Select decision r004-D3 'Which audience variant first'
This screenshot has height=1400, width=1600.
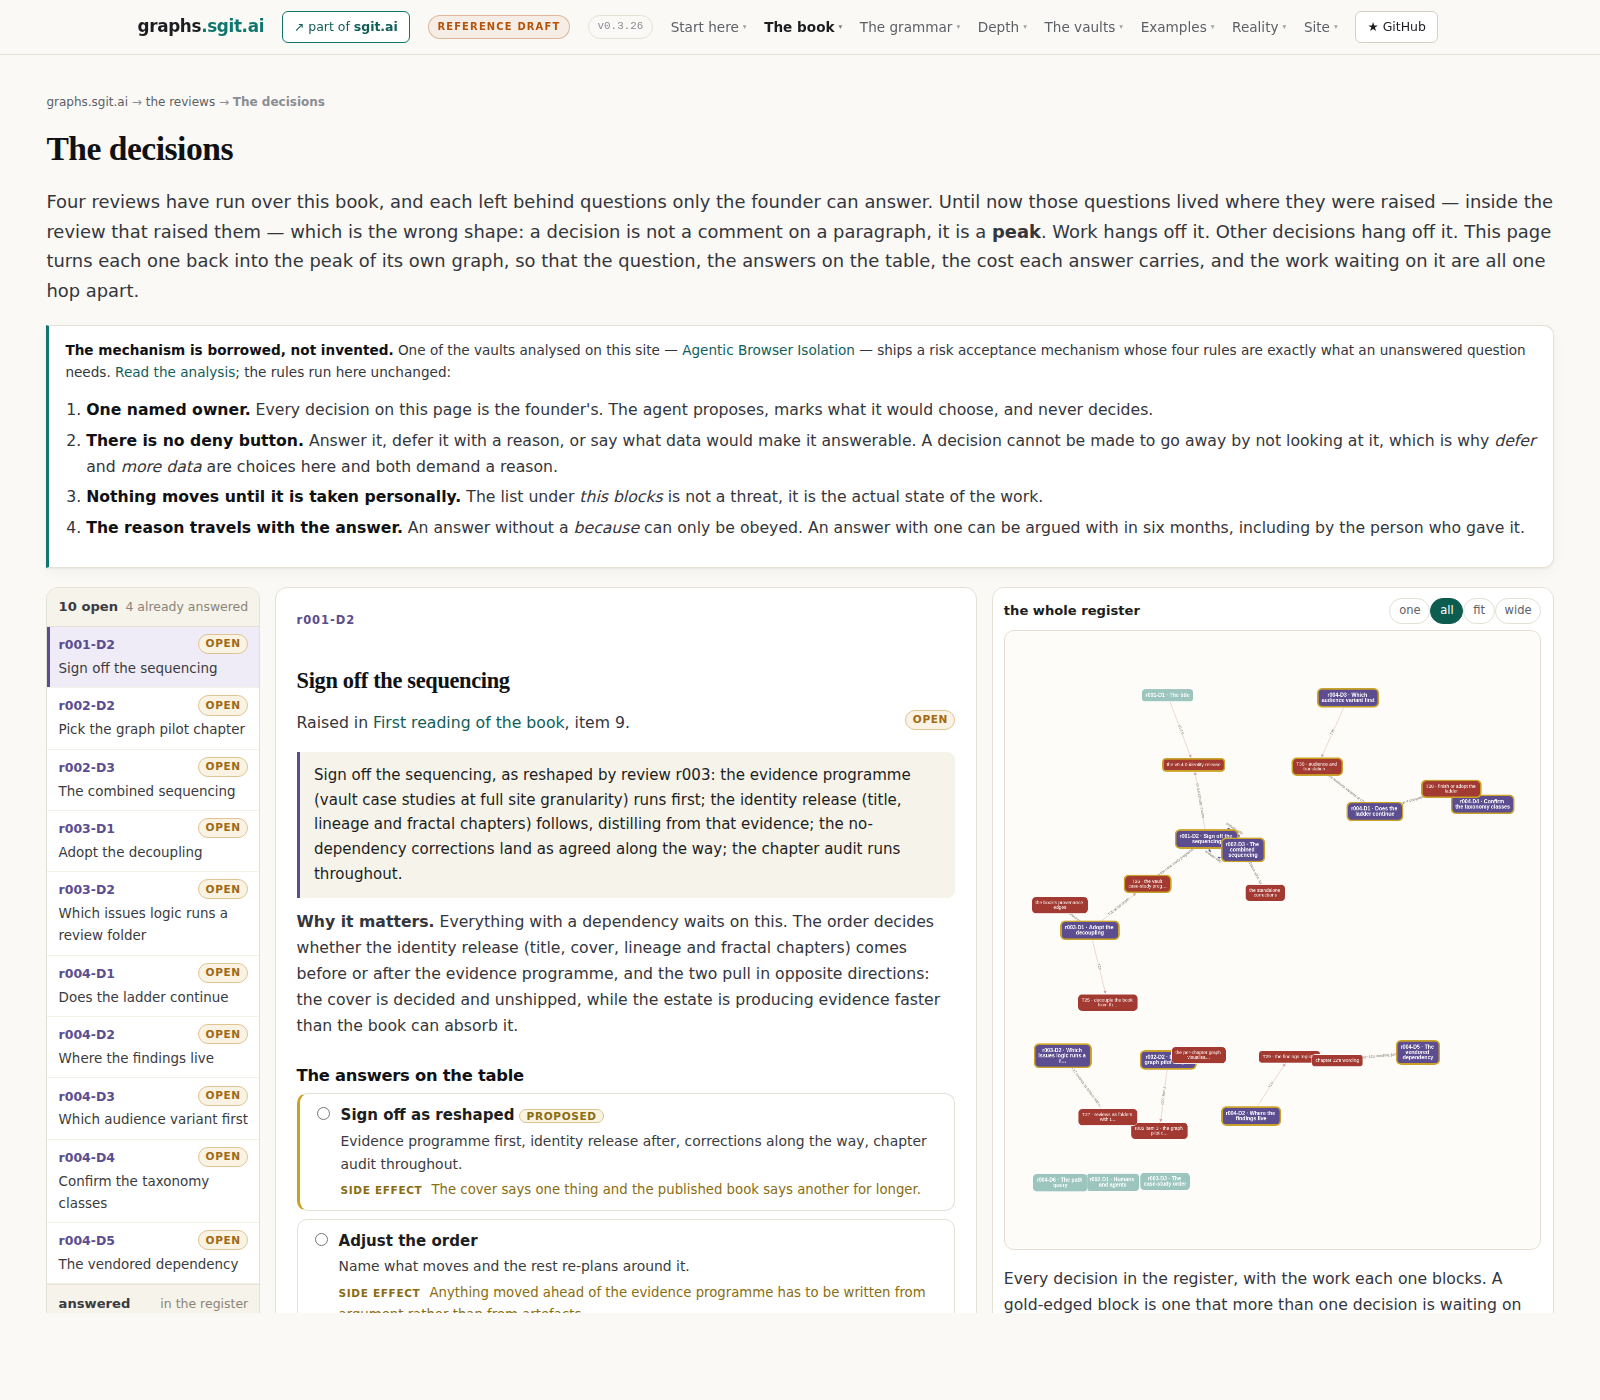click(153, 1109)
